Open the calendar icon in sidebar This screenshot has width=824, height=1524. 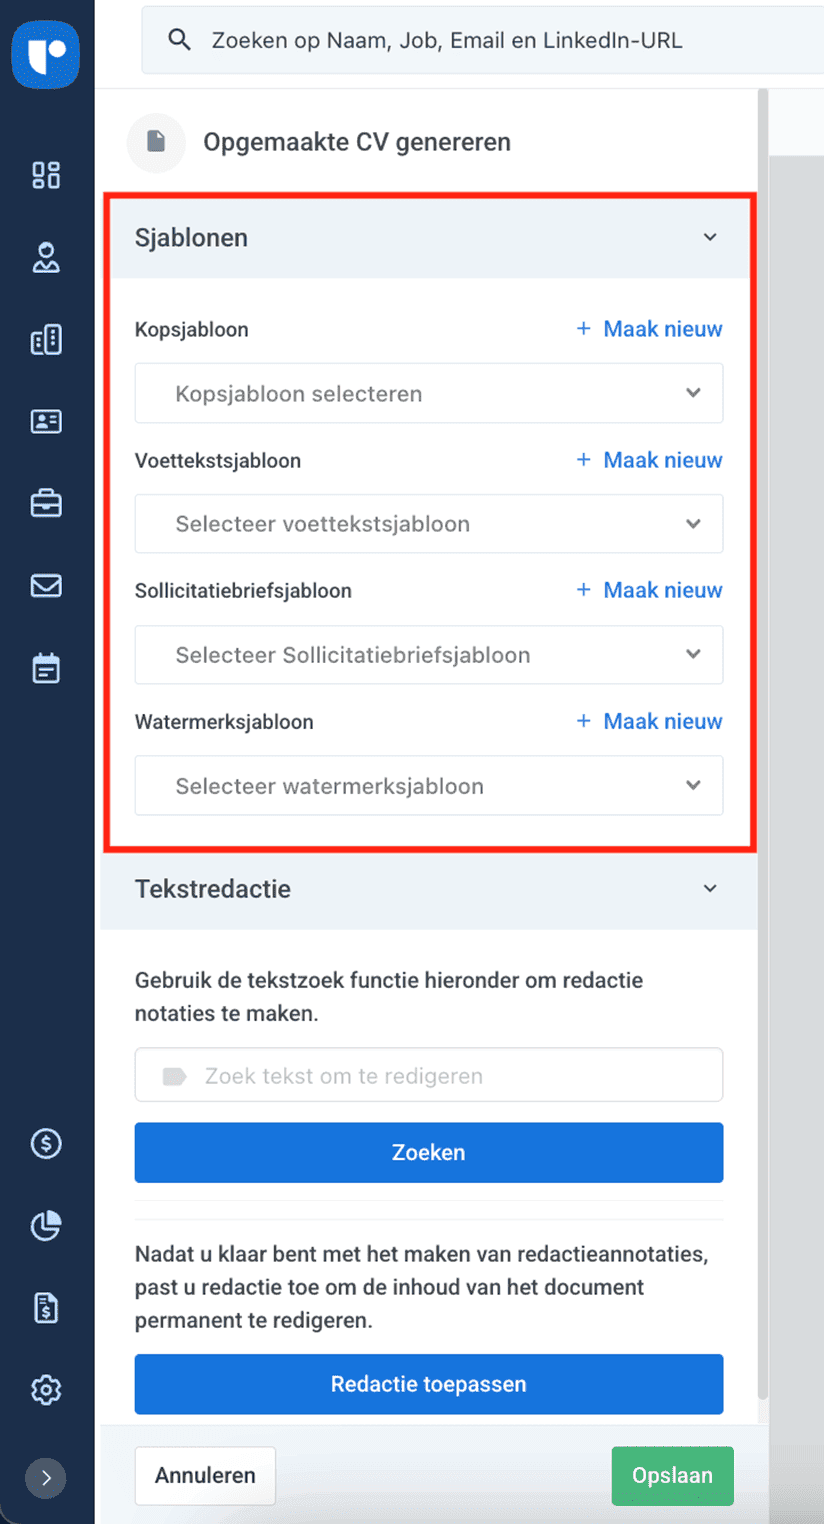tap(46, 668)
